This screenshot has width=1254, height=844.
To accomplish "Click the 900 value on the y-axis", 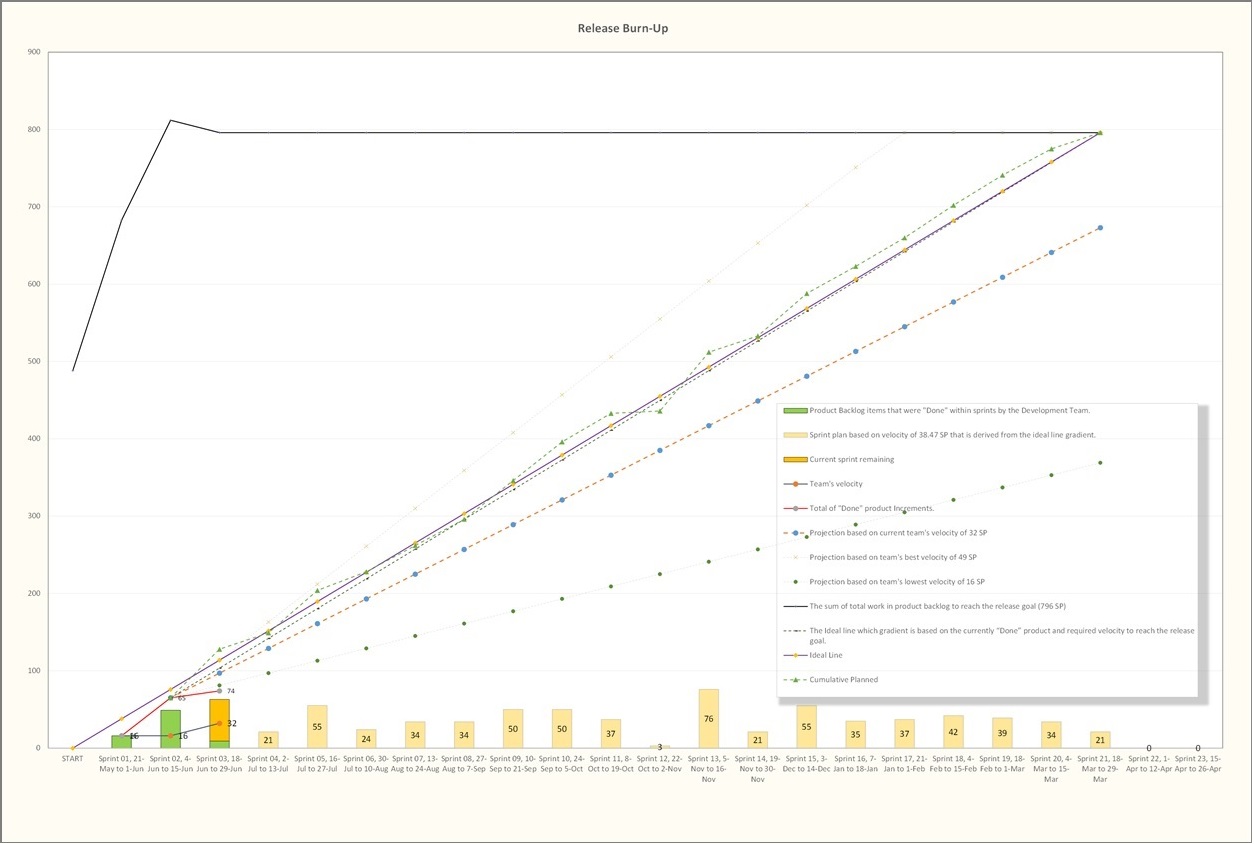I will (35, 52).
